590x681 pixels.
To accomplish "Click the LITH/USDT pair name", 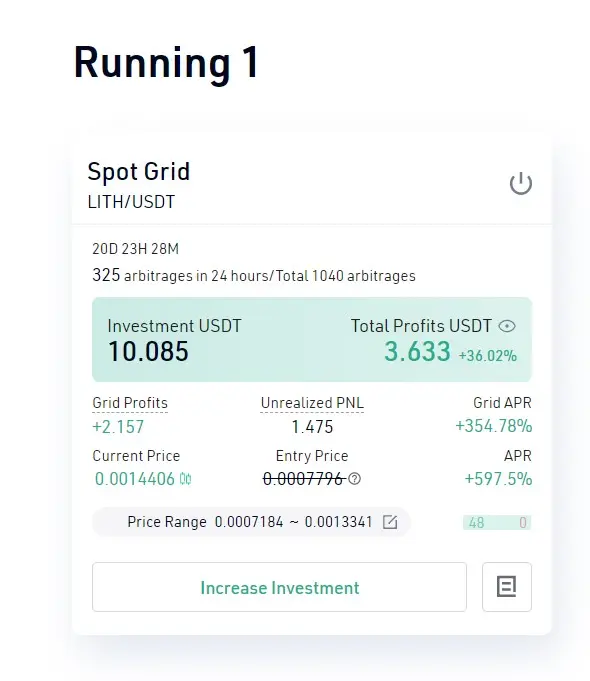I will click(131, 202).
